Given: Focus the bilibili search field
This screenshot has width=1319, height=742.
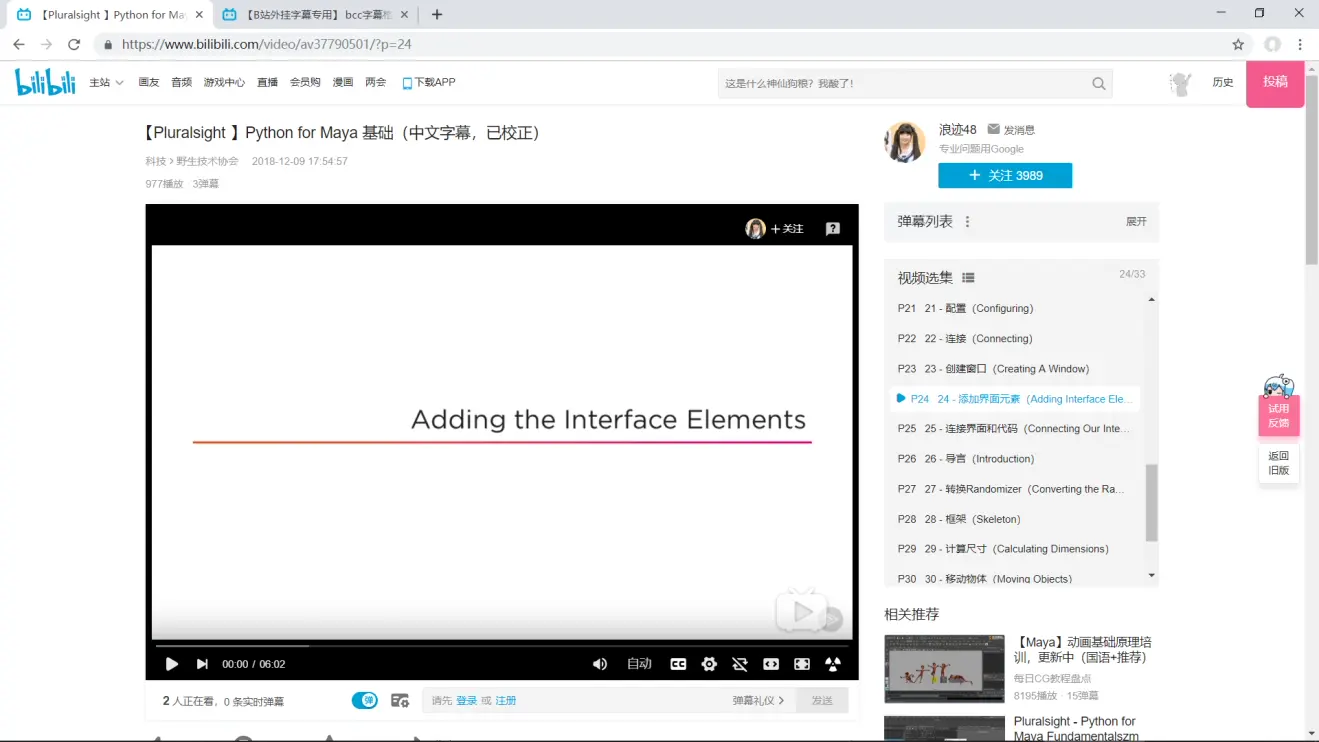Looking at the screenshot, I should pyautogui.click(x=902, y=84).
